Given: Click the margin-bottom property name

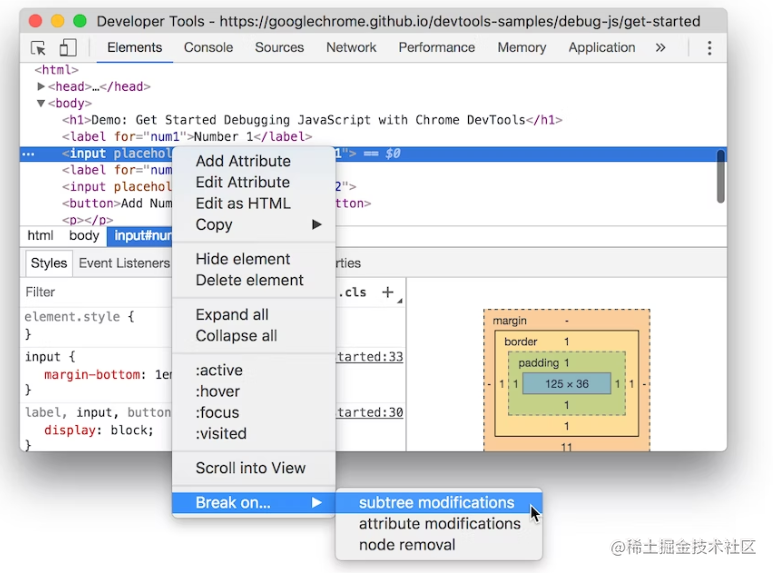Looking at the screenshot, I should point(92,375).
